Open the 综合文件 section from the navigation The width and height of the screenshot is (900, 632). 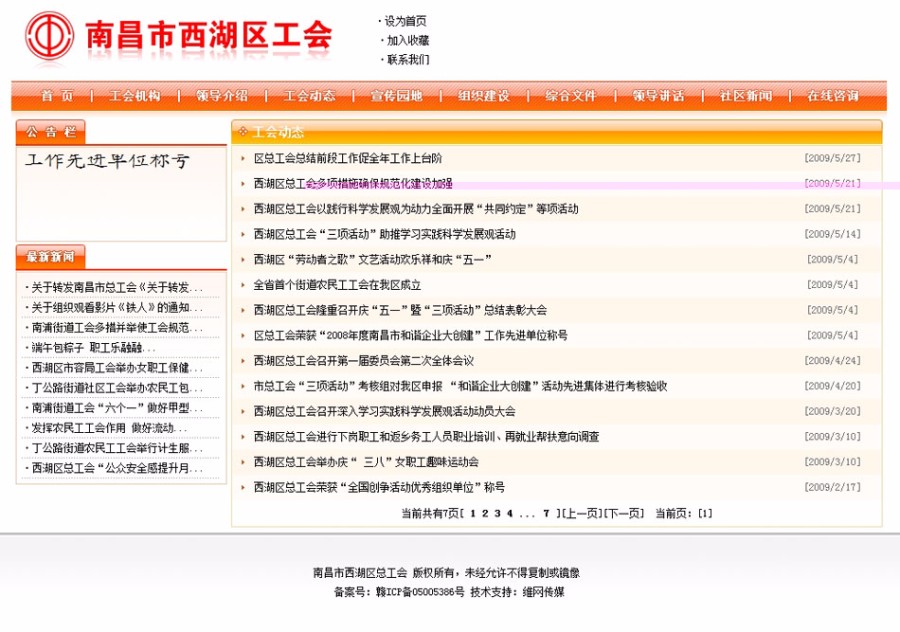pyautogui.click(x=571, y=96)
